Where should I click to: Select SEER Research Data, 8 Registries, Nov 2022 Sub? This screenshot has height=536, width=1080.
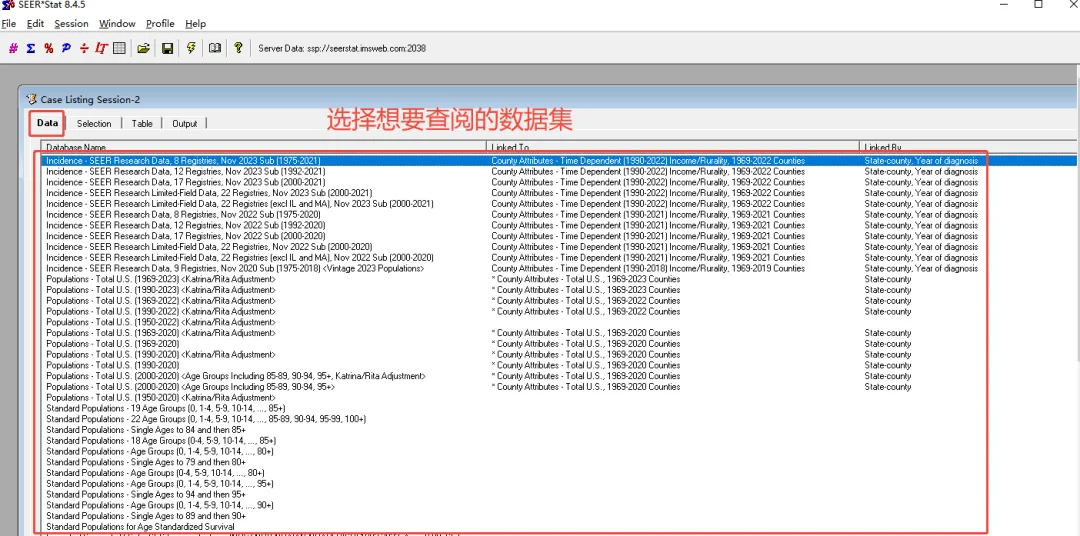[183, 214]
